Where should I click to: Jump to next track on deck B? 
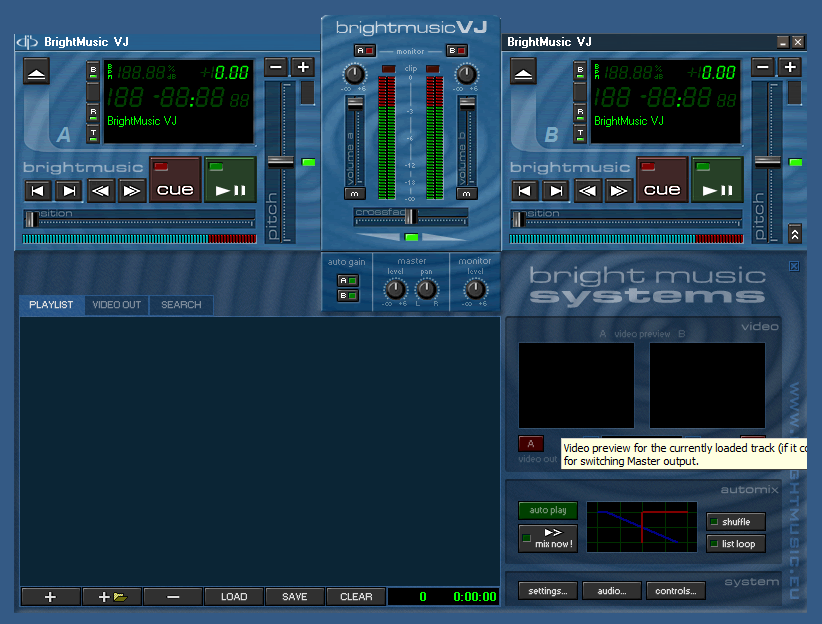(556, 190)
